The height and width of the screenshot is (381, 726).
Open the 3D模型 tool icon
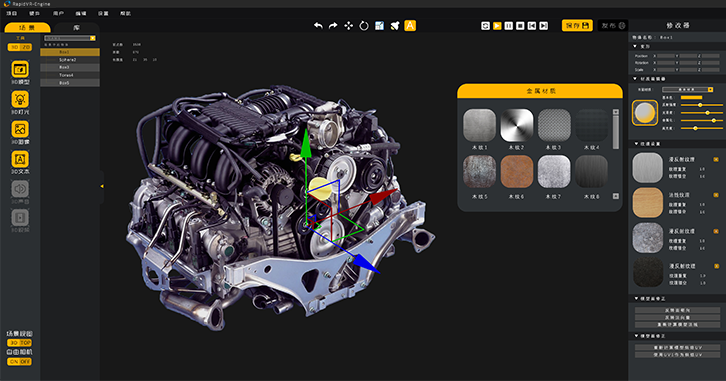click(20, 69)
